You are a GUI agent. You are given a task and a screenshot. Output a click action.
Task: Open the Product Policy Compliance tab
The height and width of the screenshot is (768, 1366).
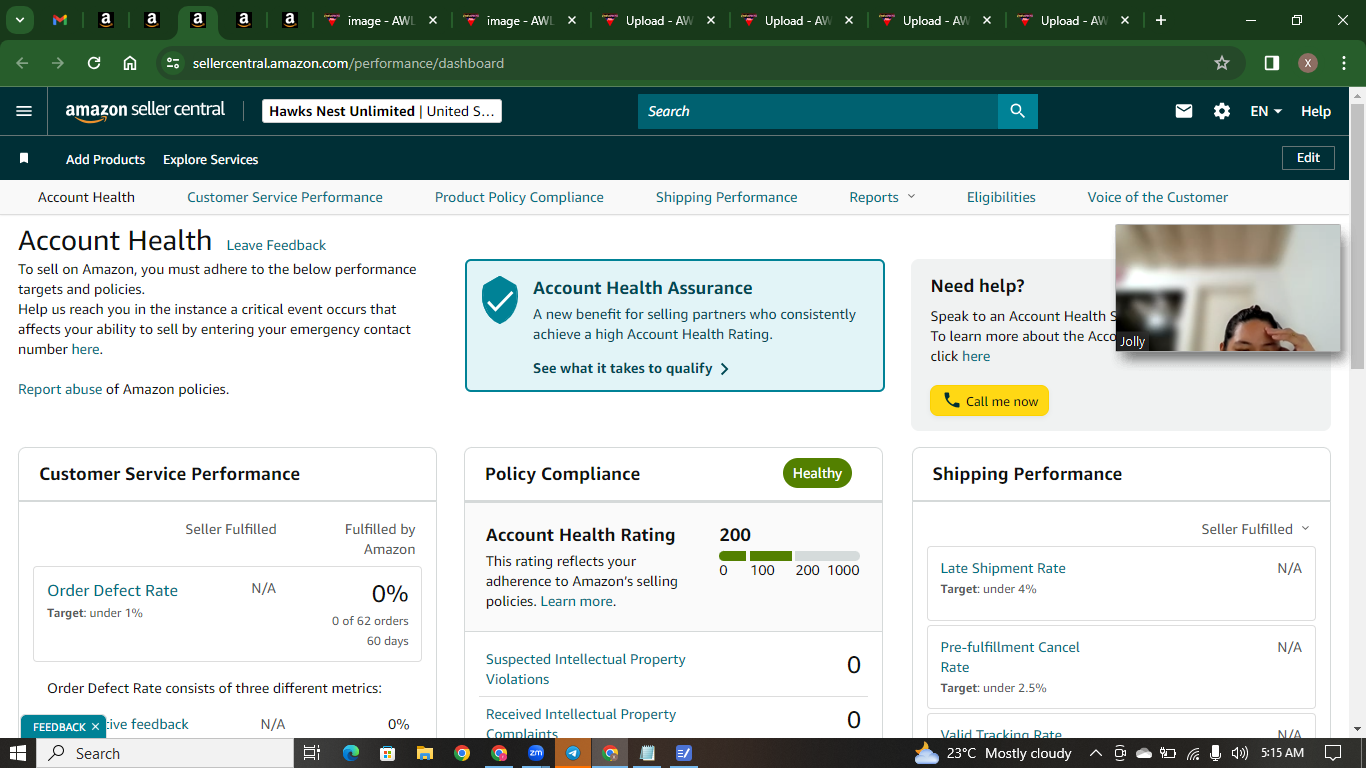pyautogui.click(x=519, y=197)
